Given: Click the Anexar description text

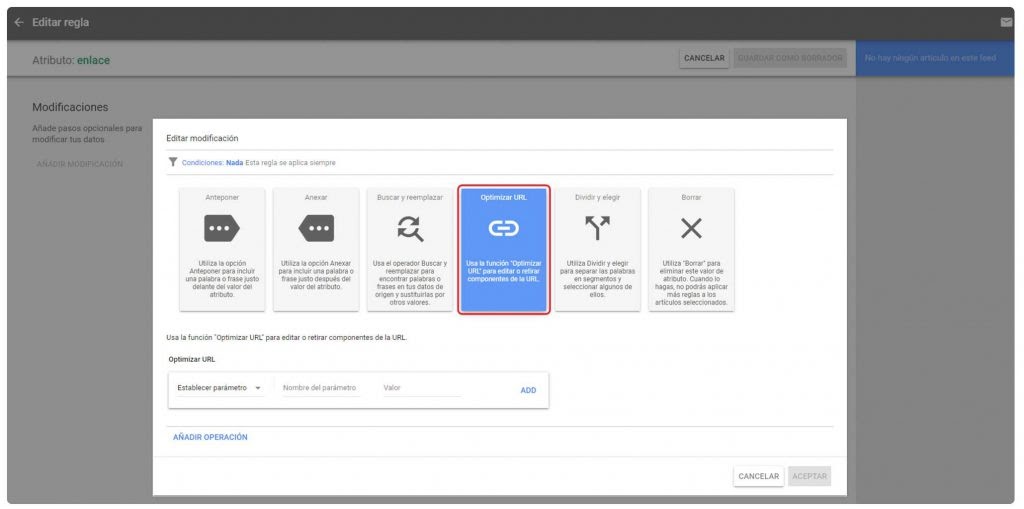Looking at the screenshot, I should (316, 275).
